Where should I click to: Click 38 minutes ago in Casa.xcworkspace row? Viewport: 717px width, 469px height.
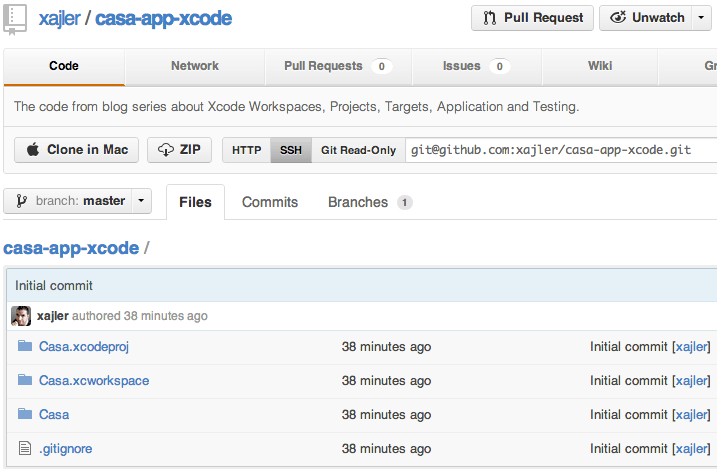386,381
